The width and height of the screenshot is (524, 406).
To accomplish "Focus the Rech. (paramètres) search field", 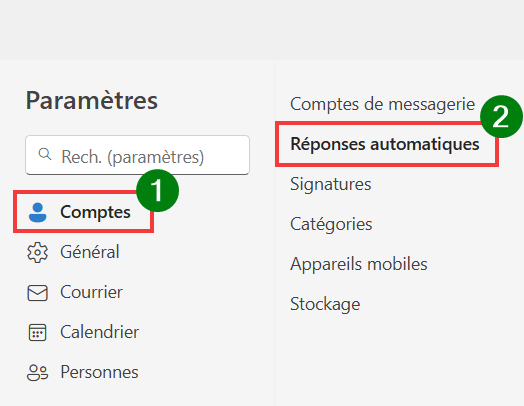I will tap(137, 155).
